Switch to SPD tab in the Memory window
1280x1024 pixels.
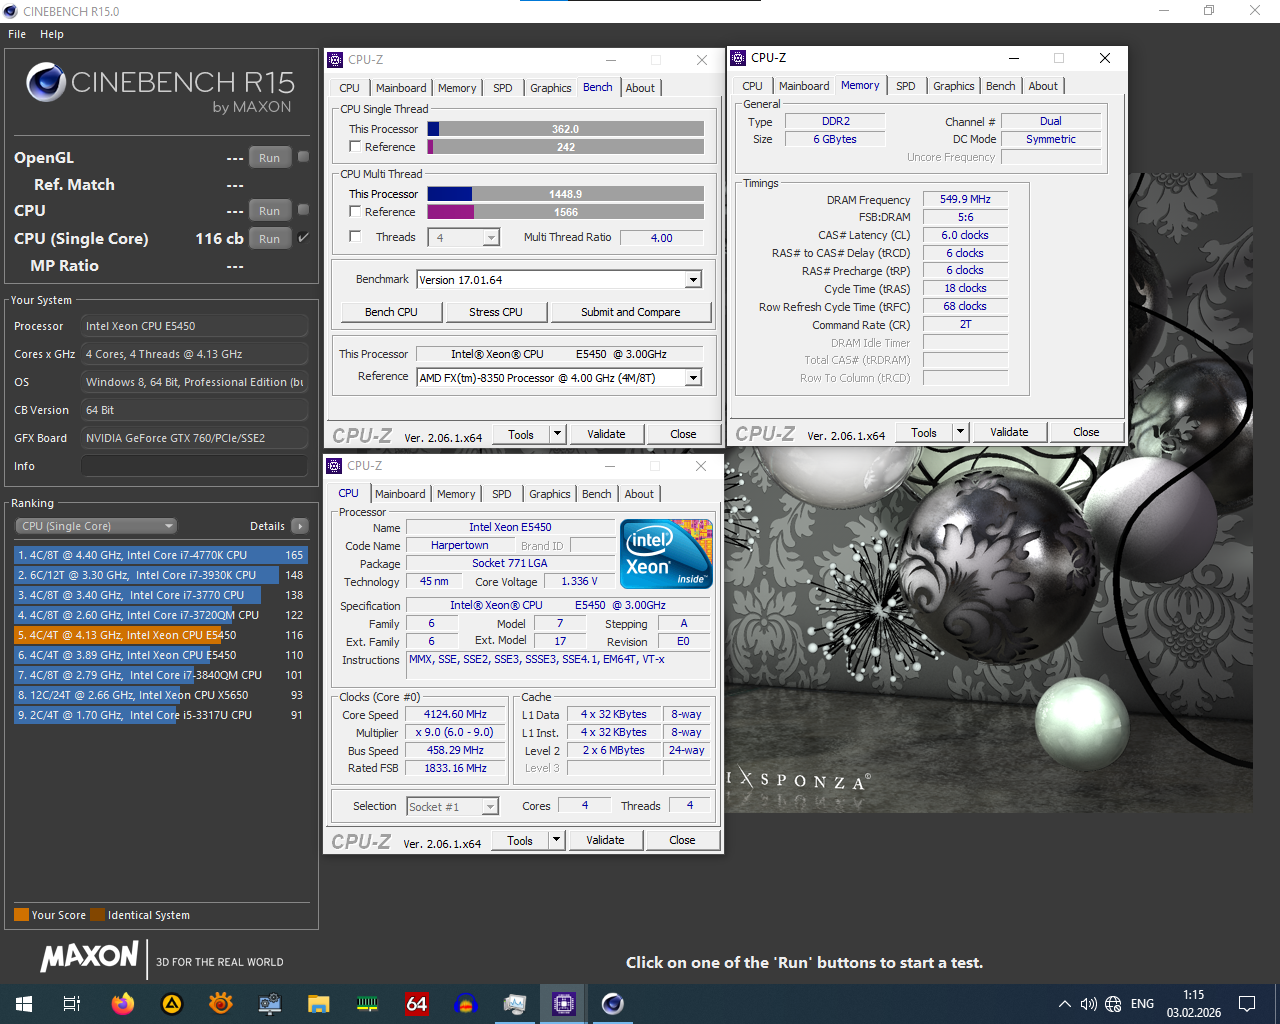(906, 86)
